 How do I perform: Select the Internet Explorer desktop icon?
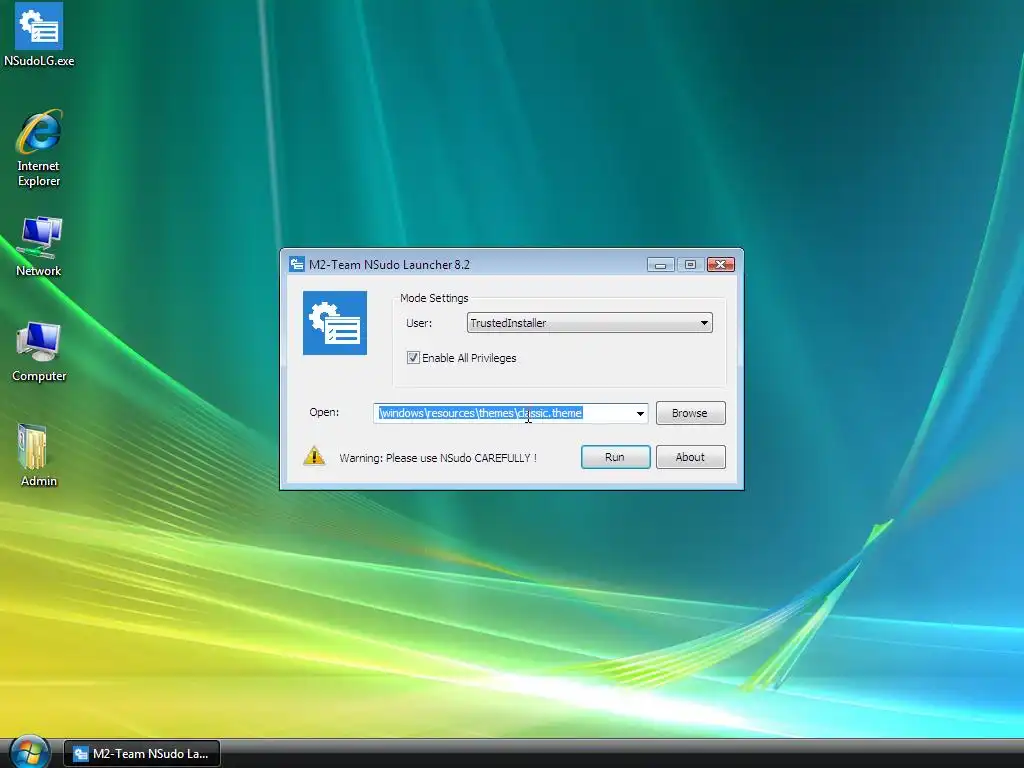pos(39,148)
